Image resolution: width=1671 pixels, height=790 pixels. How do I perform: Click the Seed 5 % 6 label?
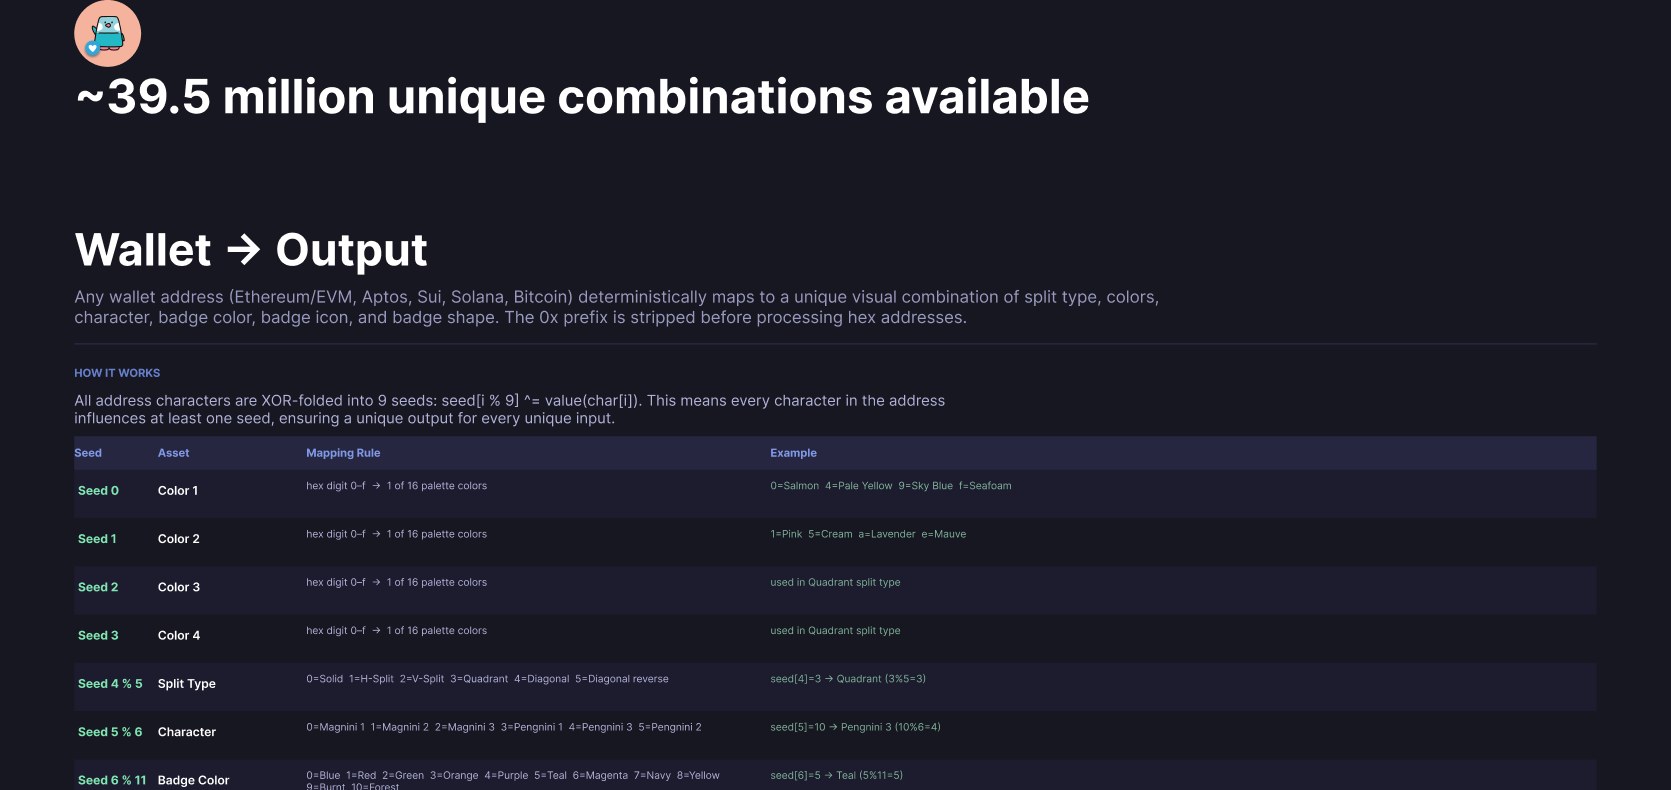click(x=110, y=732)
